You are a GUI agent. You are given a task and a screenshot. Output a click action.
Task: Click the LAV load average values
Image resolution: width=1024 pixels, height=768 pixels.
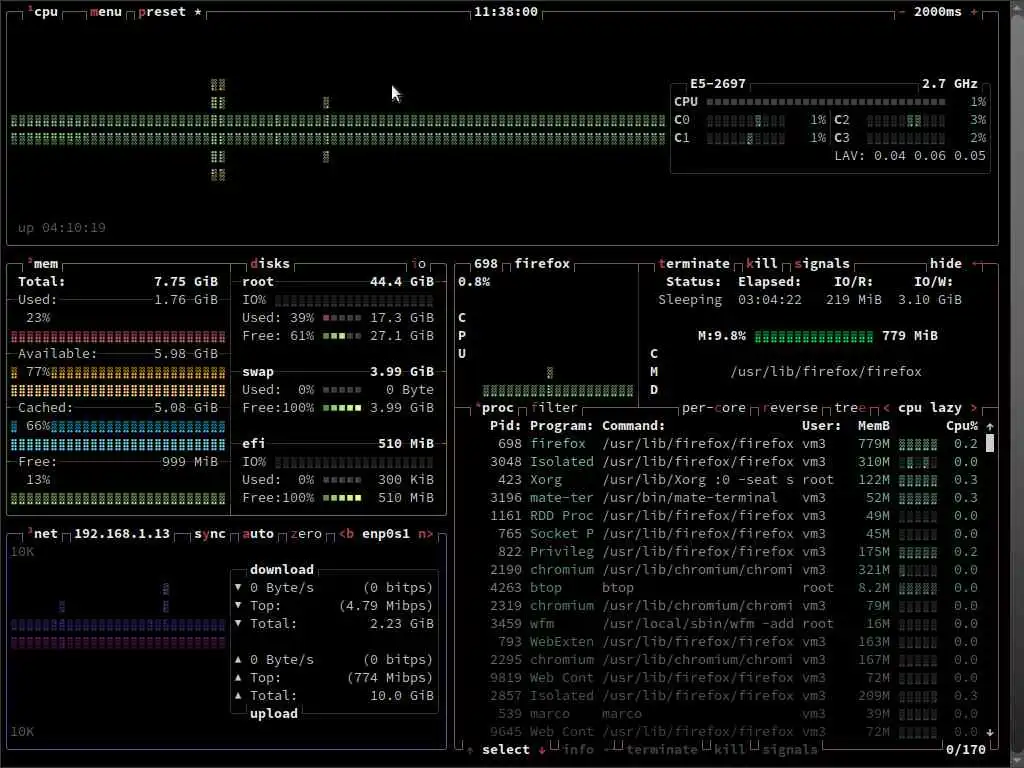pyautogui.click(x=910, y=156)
